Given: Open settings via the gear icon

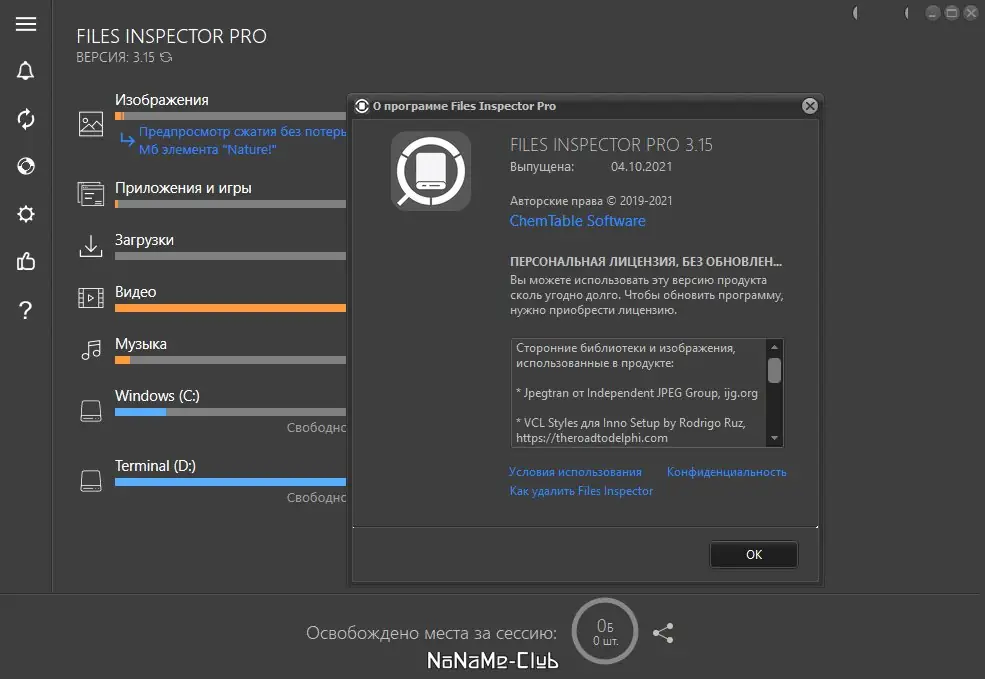Looking at the screenshot, I should [26, 214].
